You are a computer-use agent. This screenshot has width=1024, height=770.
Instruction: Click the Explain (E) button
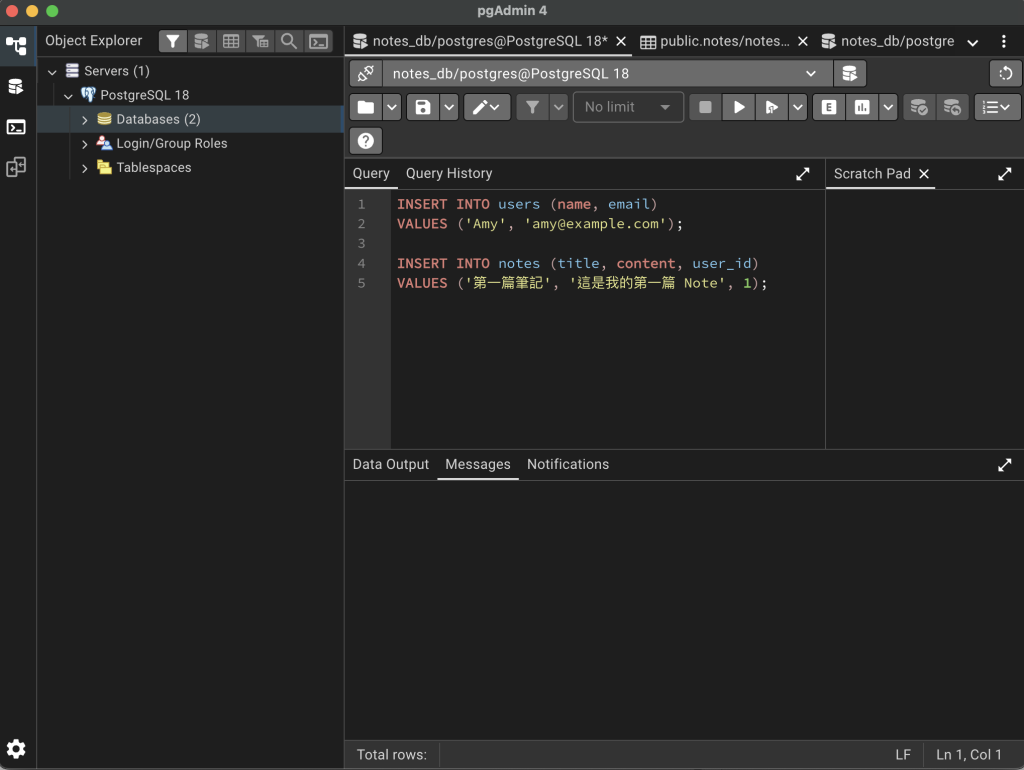829,107
